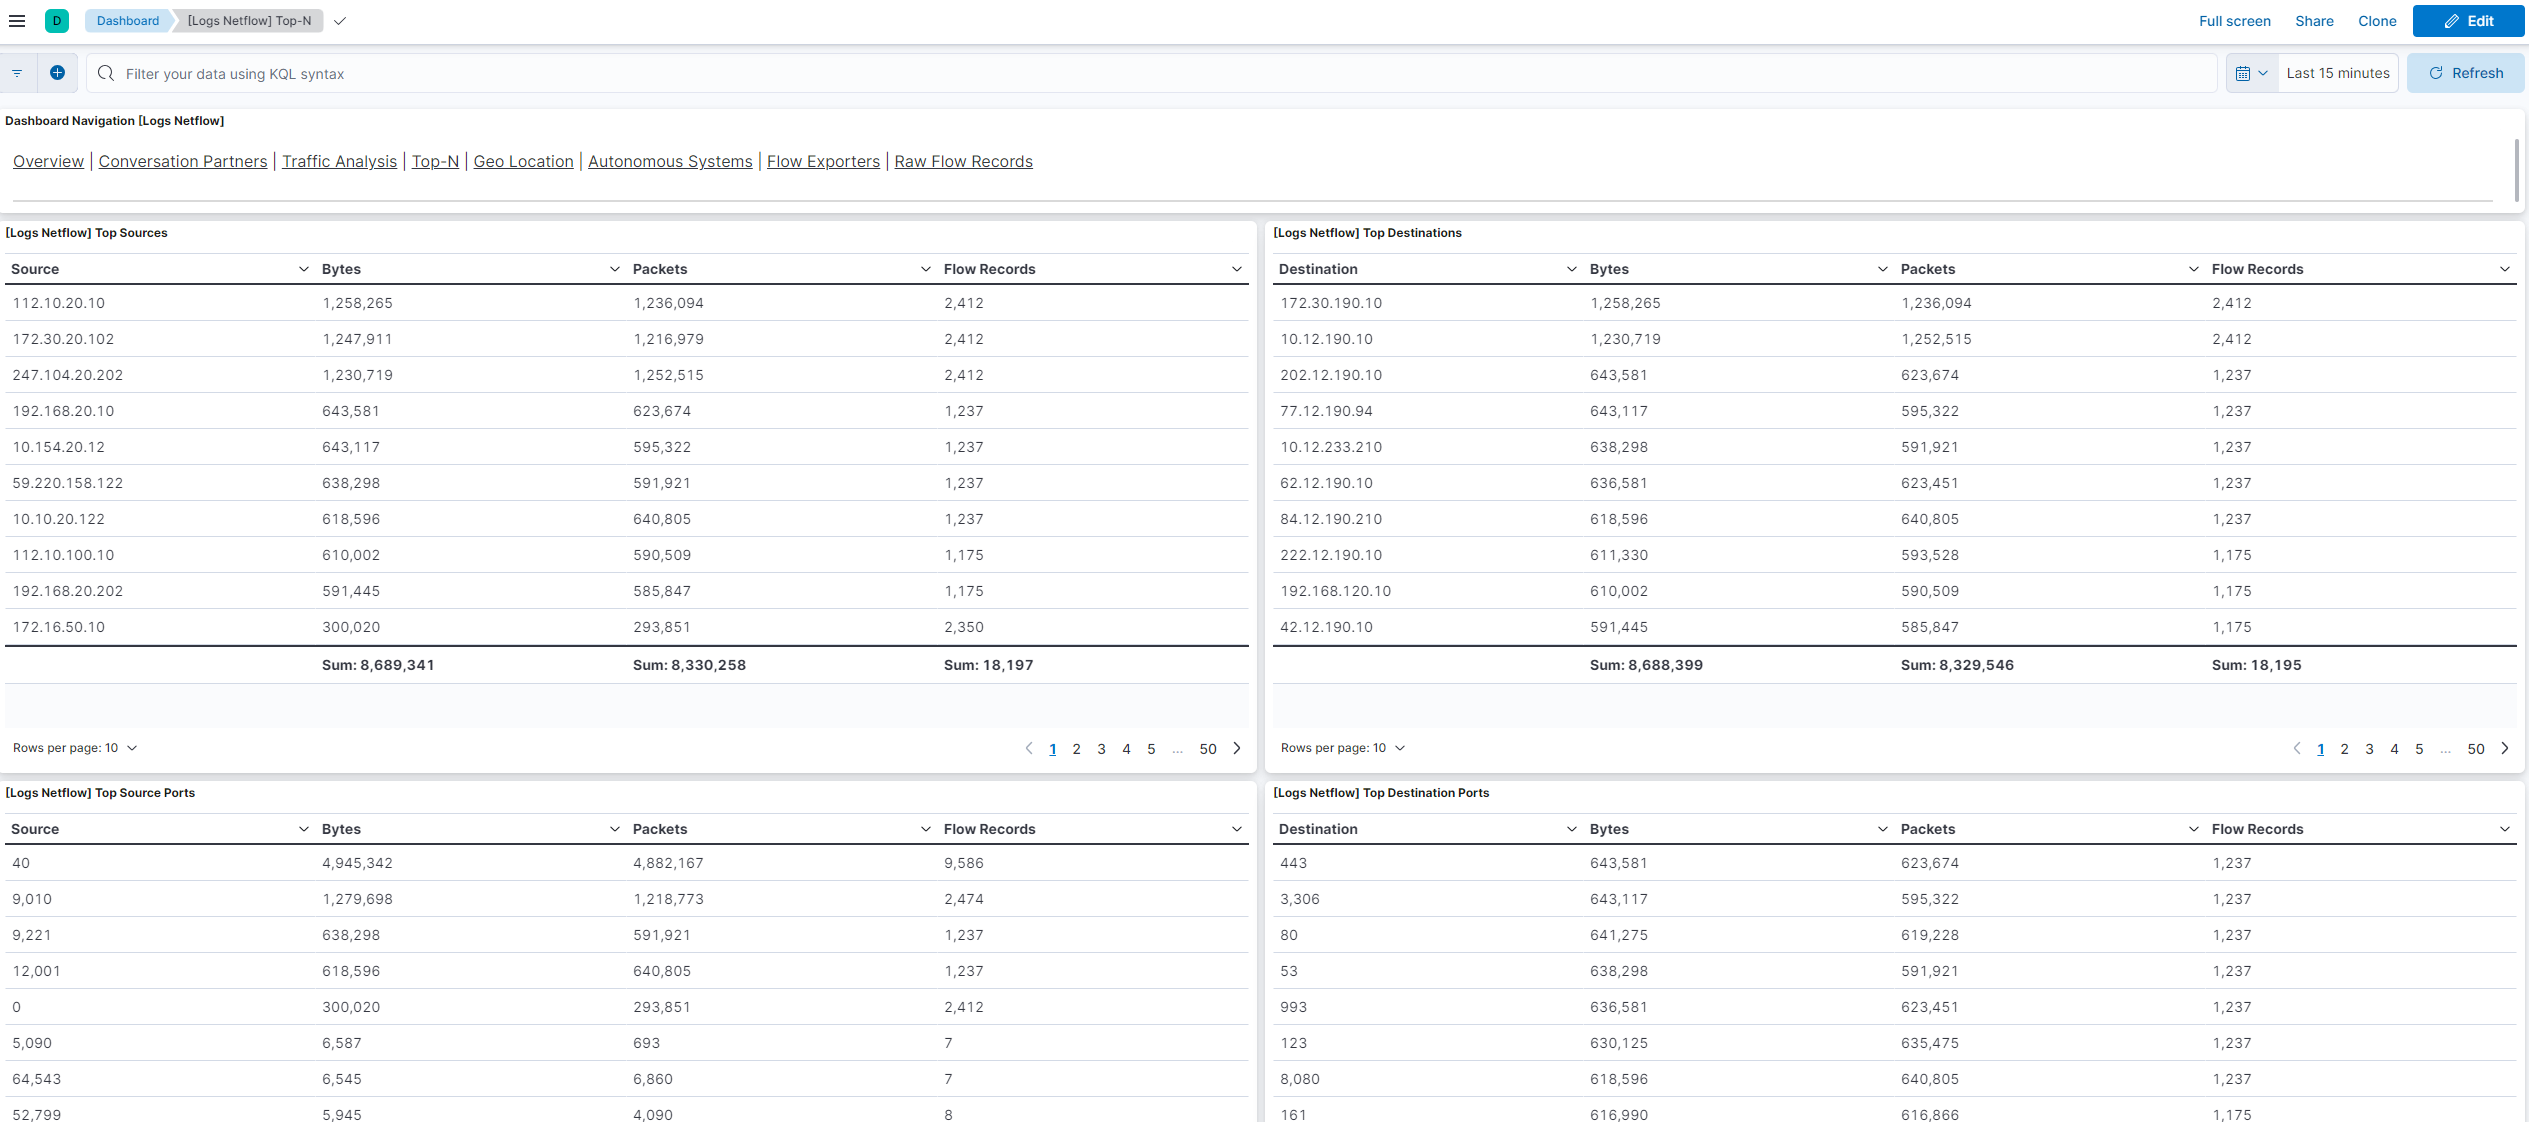Go to next page in Top Sources table
Screen dimensions: 2529x1122
pos(1237,748)
